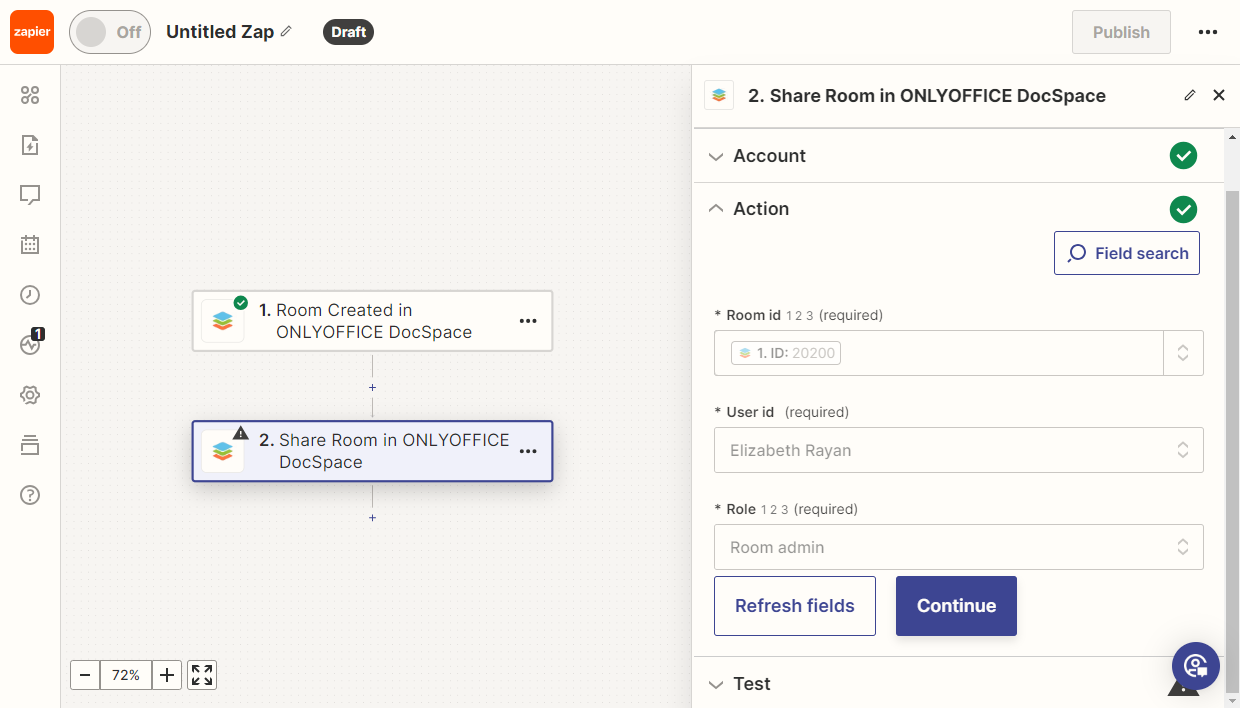Open the comments icon in sidebar

pos(30,194)
